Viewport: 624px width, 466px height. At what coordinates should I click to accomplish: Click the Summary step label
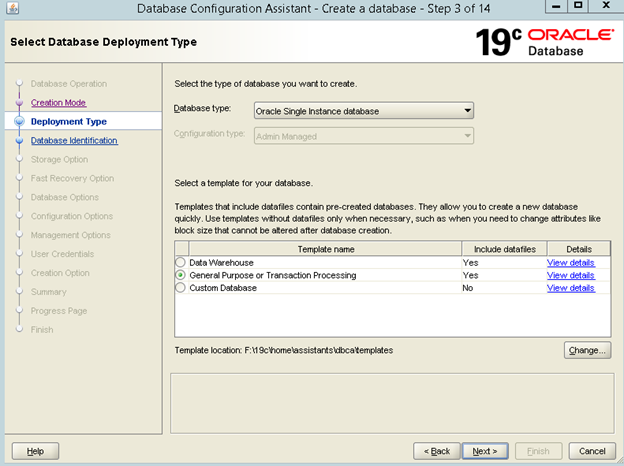pyautogui.click(x=49, y=292)
